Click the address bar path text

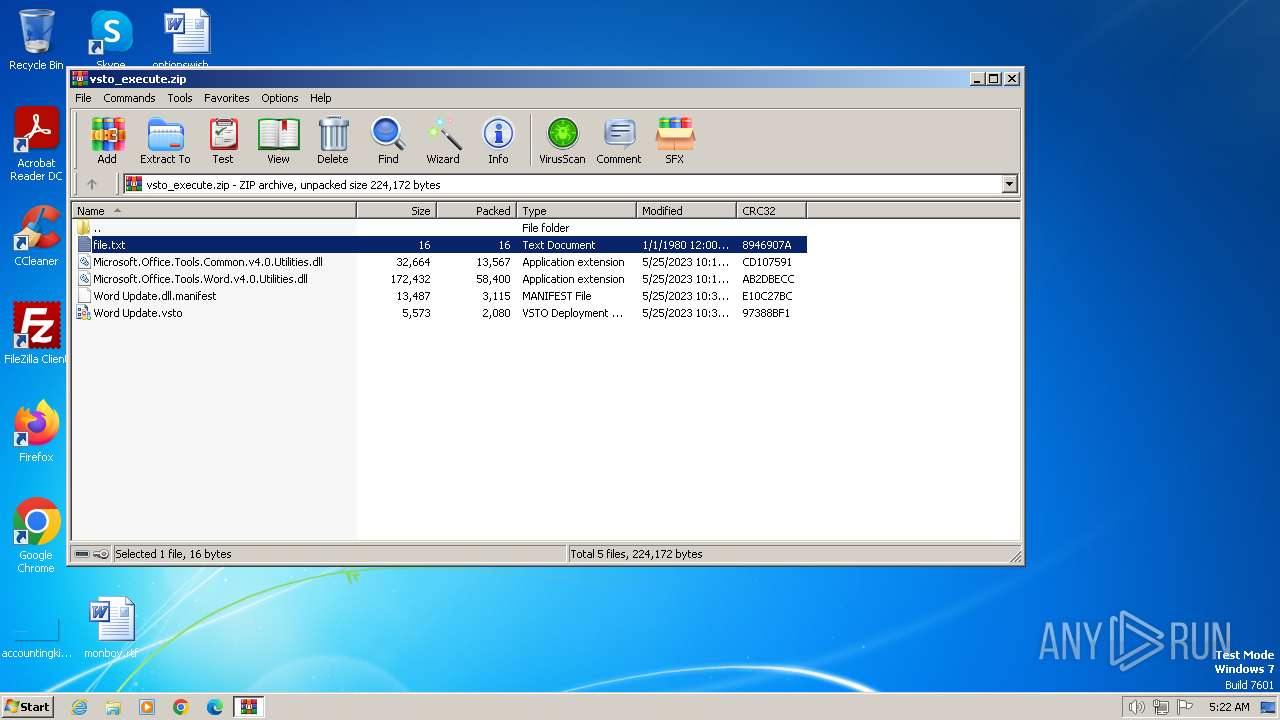293,185
